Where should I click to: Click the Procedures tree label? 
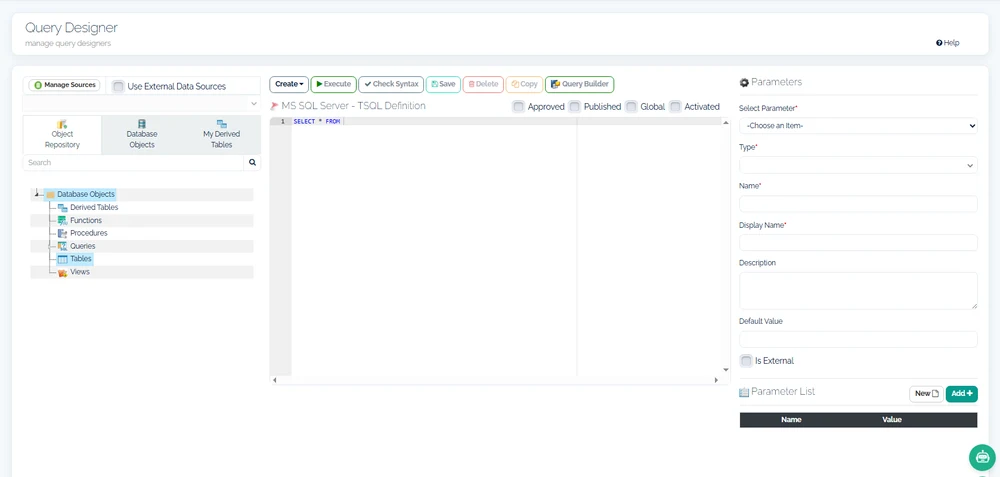(89, 233)
